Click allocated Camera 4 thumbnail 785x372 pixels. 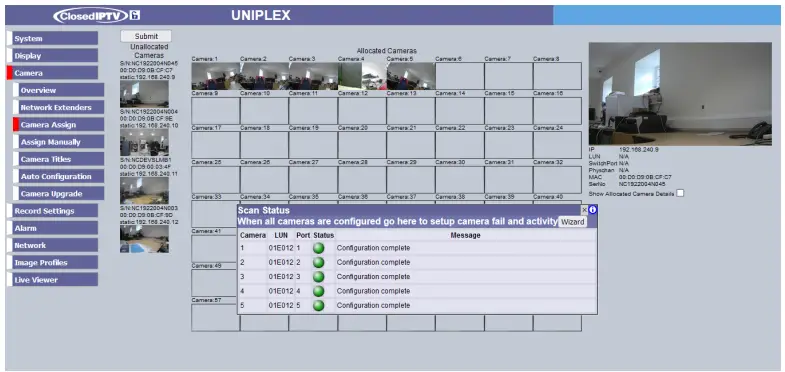(x=362, y=76)
